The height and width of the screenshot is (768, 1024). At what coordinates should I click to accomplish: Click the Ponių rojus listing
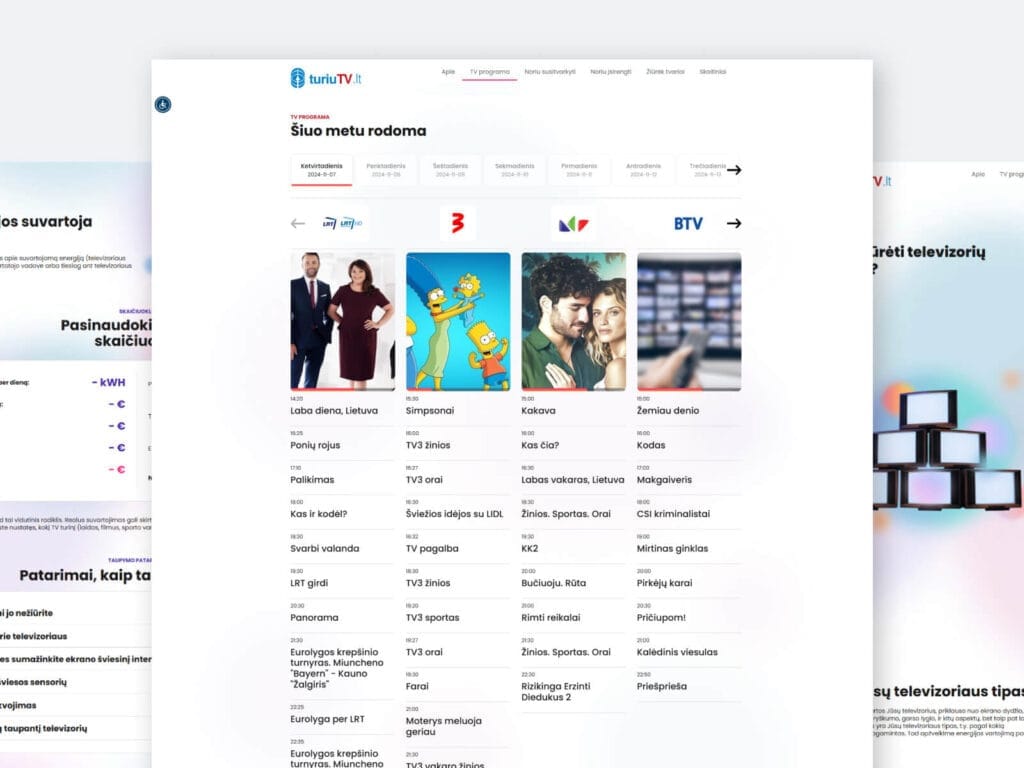pyautogui.click(x=315, y=445)
